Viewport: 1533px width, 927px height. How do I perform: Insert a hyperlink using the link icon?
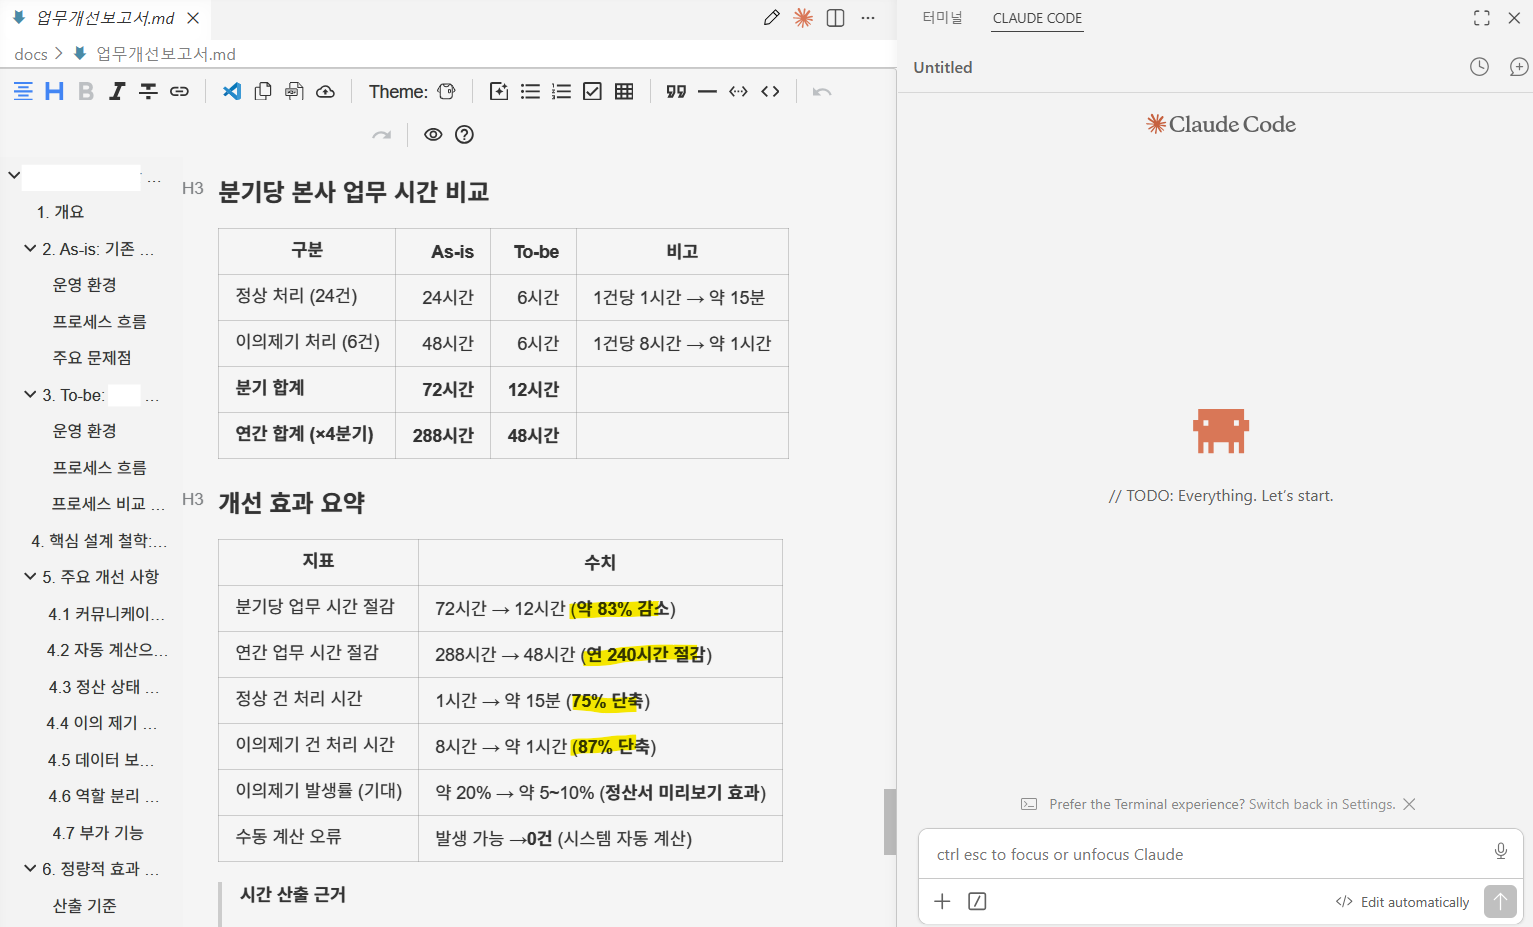point(179,92)
